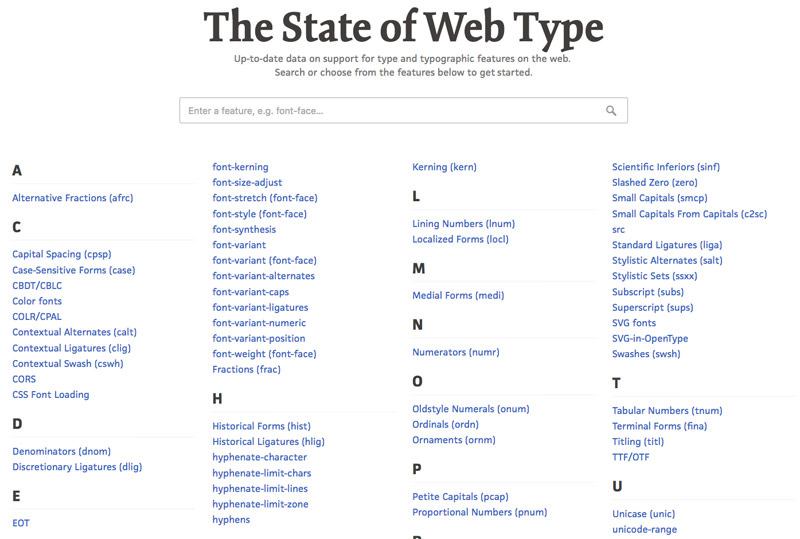Click the hyphenate-limit-chars link
The height and width of the screenshot is (539, 800).
pyautogui.click(x=261, y=473)
